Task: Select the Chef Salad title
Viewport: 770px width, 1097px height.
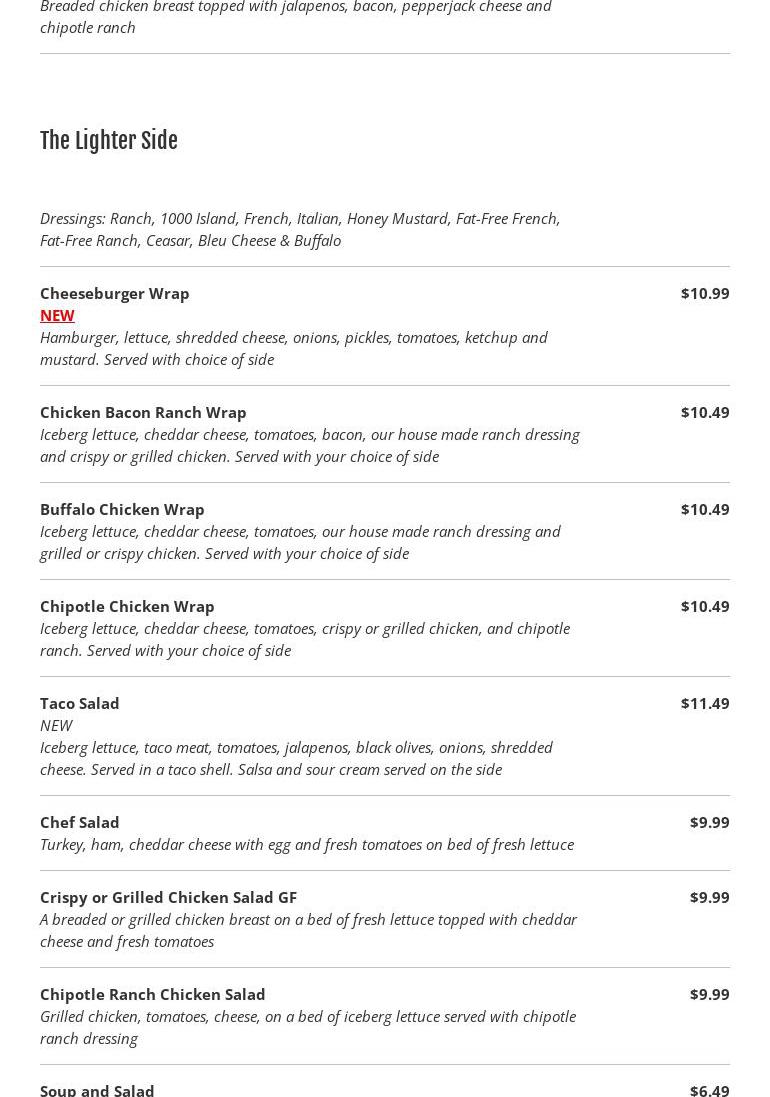Action: point(80,822)
